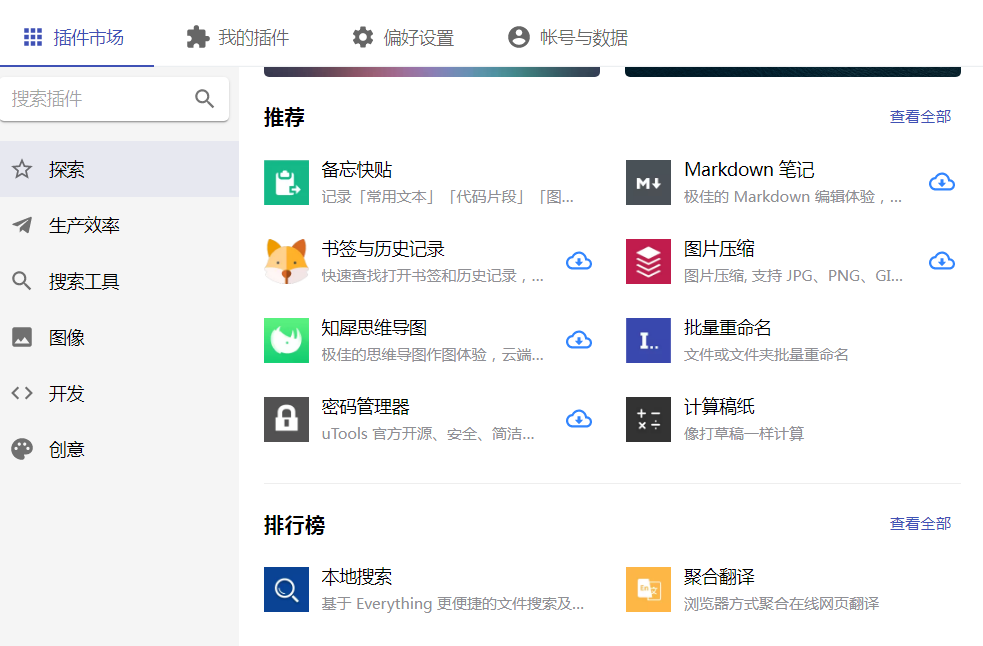The width and height of the screenshot is (983, 646).
Task: Click description 文件或文件夹批量重命名
Action: (x=766, y=355)
